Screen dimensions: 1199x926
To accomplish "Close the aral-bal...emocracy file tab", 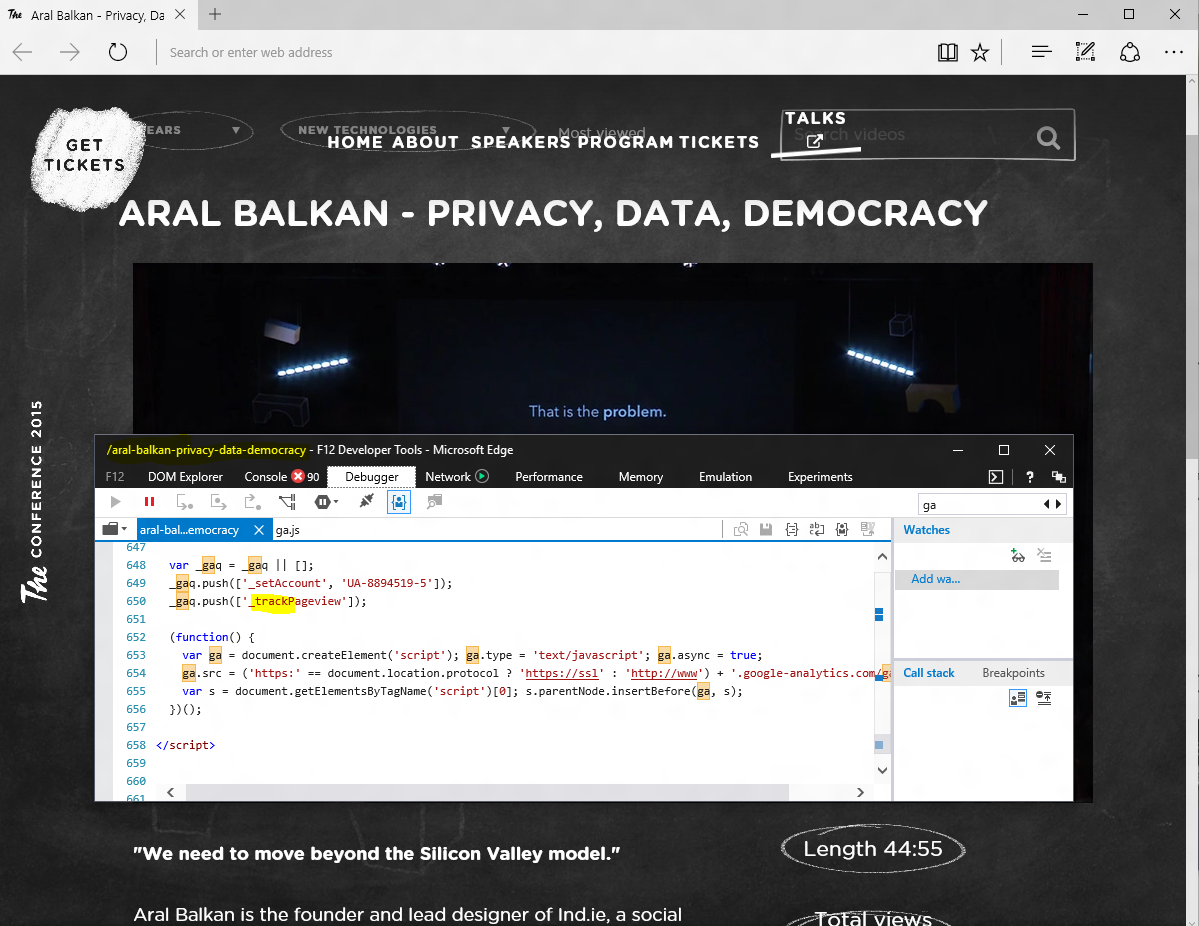I will pyautogui.click(x=258, y=529).
